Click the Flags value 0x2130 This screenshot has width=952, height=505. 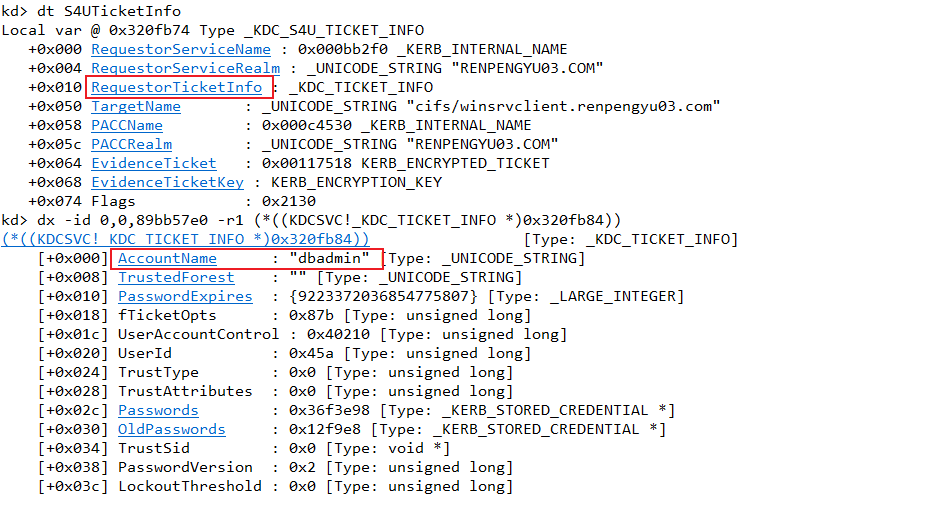pos(289,201)
